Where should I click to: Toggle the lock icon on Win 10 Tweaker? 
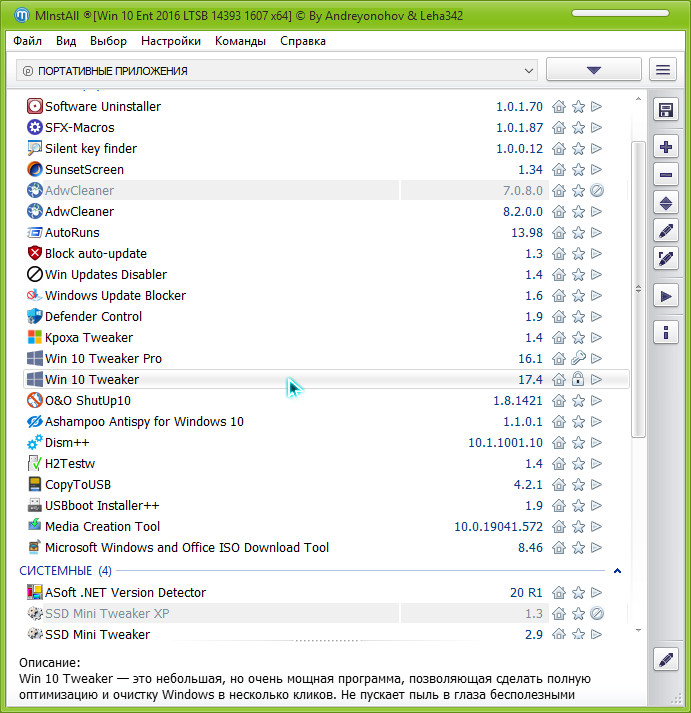[578, 380]
